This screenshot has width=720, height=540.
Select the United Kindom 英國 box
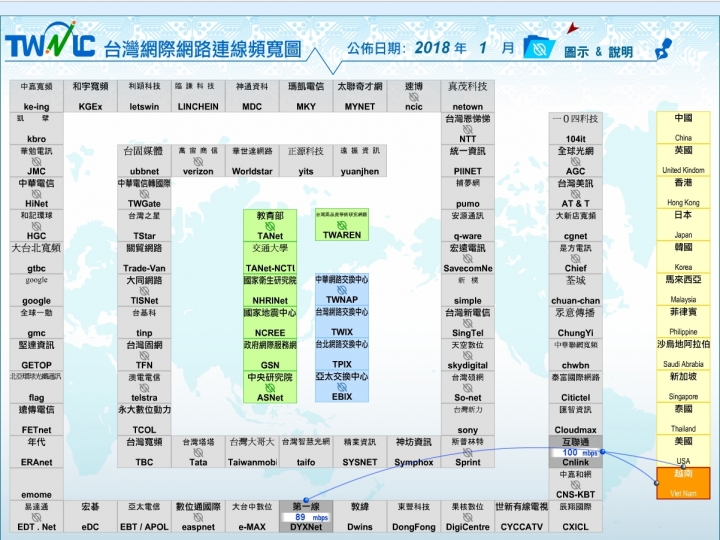coord(683,160)
